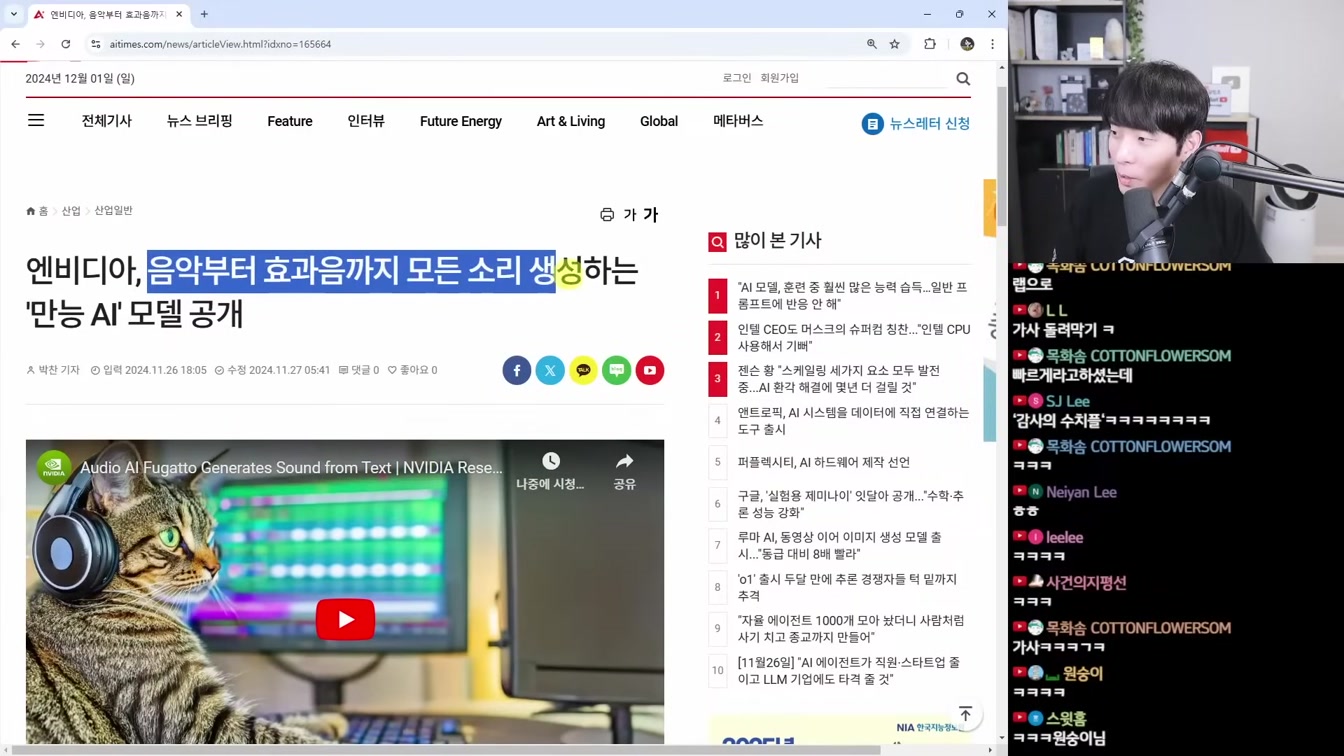This screenshot has height=756, width=1344.
Task: Click reporter name 박찬 기자
Action: [59, 370]
